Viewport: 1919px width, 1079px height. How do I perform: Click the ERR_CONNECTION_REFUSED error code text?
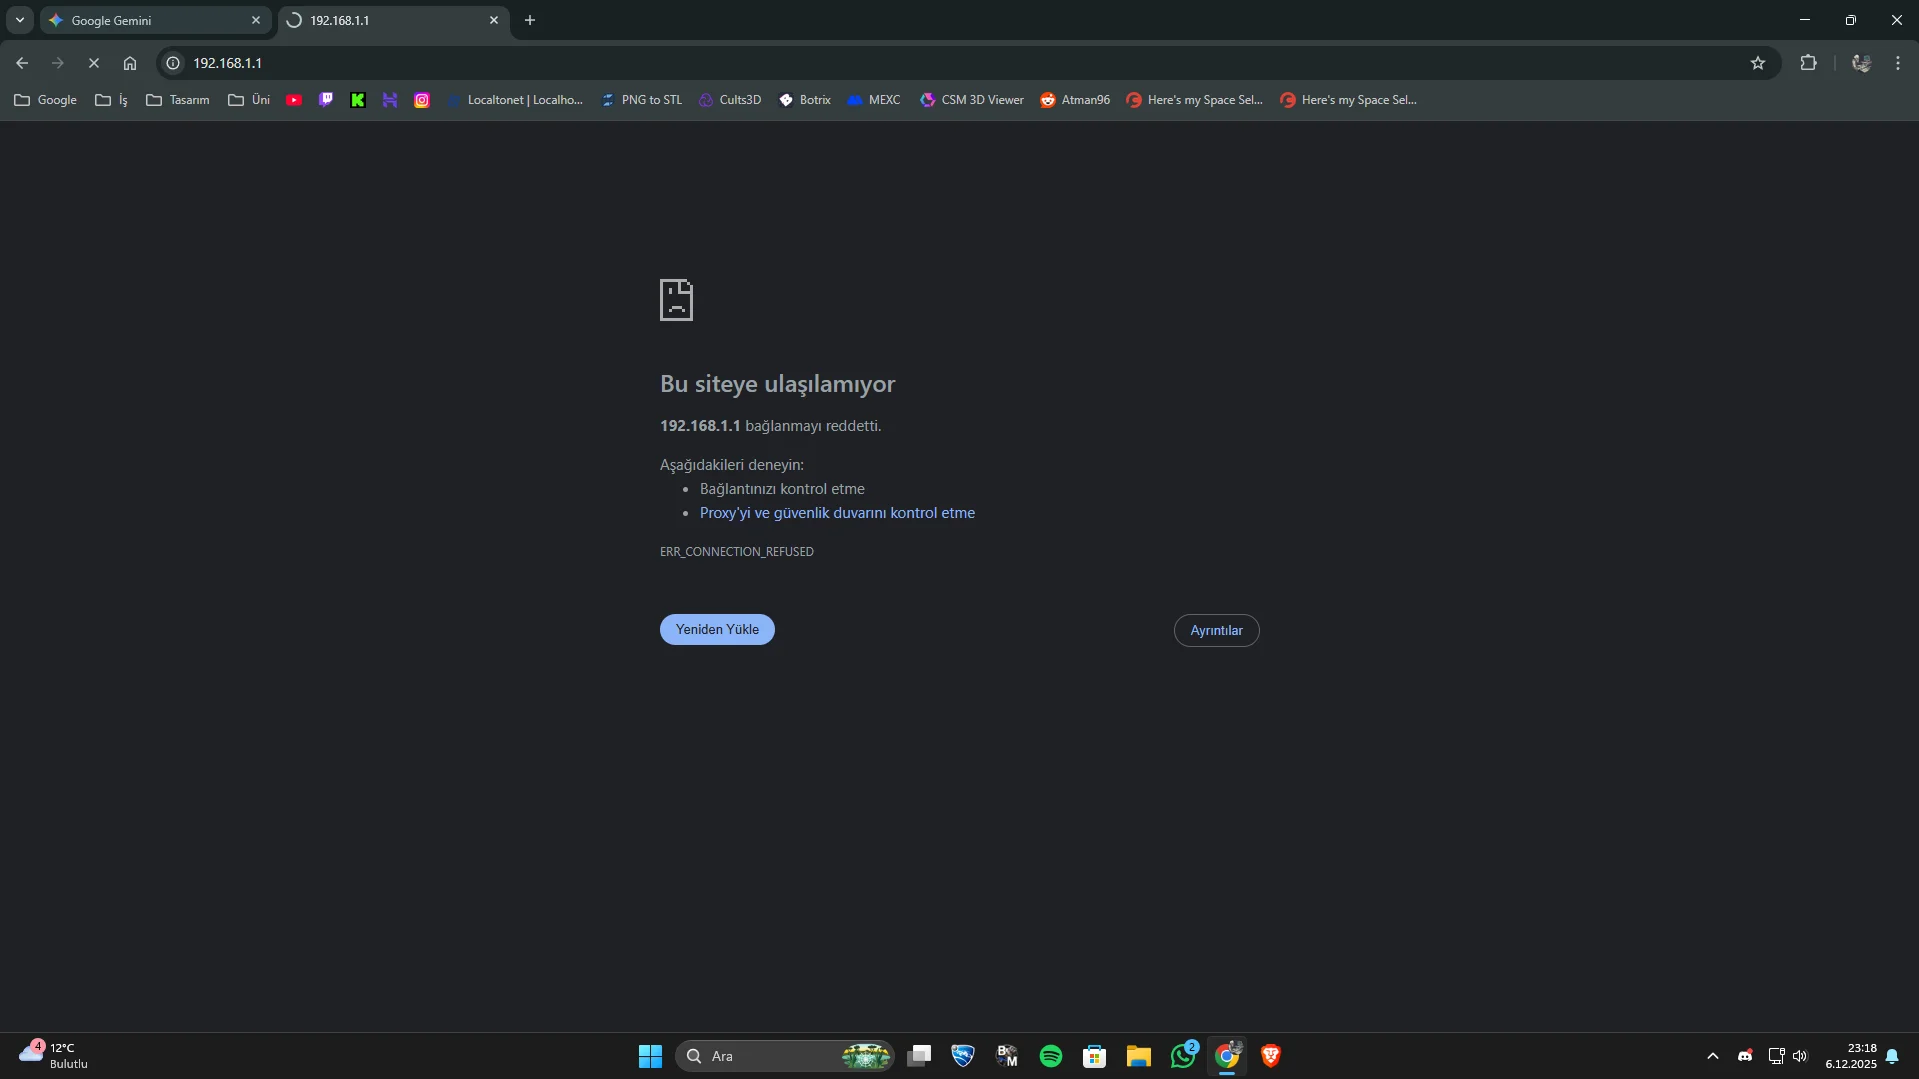point(737,552)
